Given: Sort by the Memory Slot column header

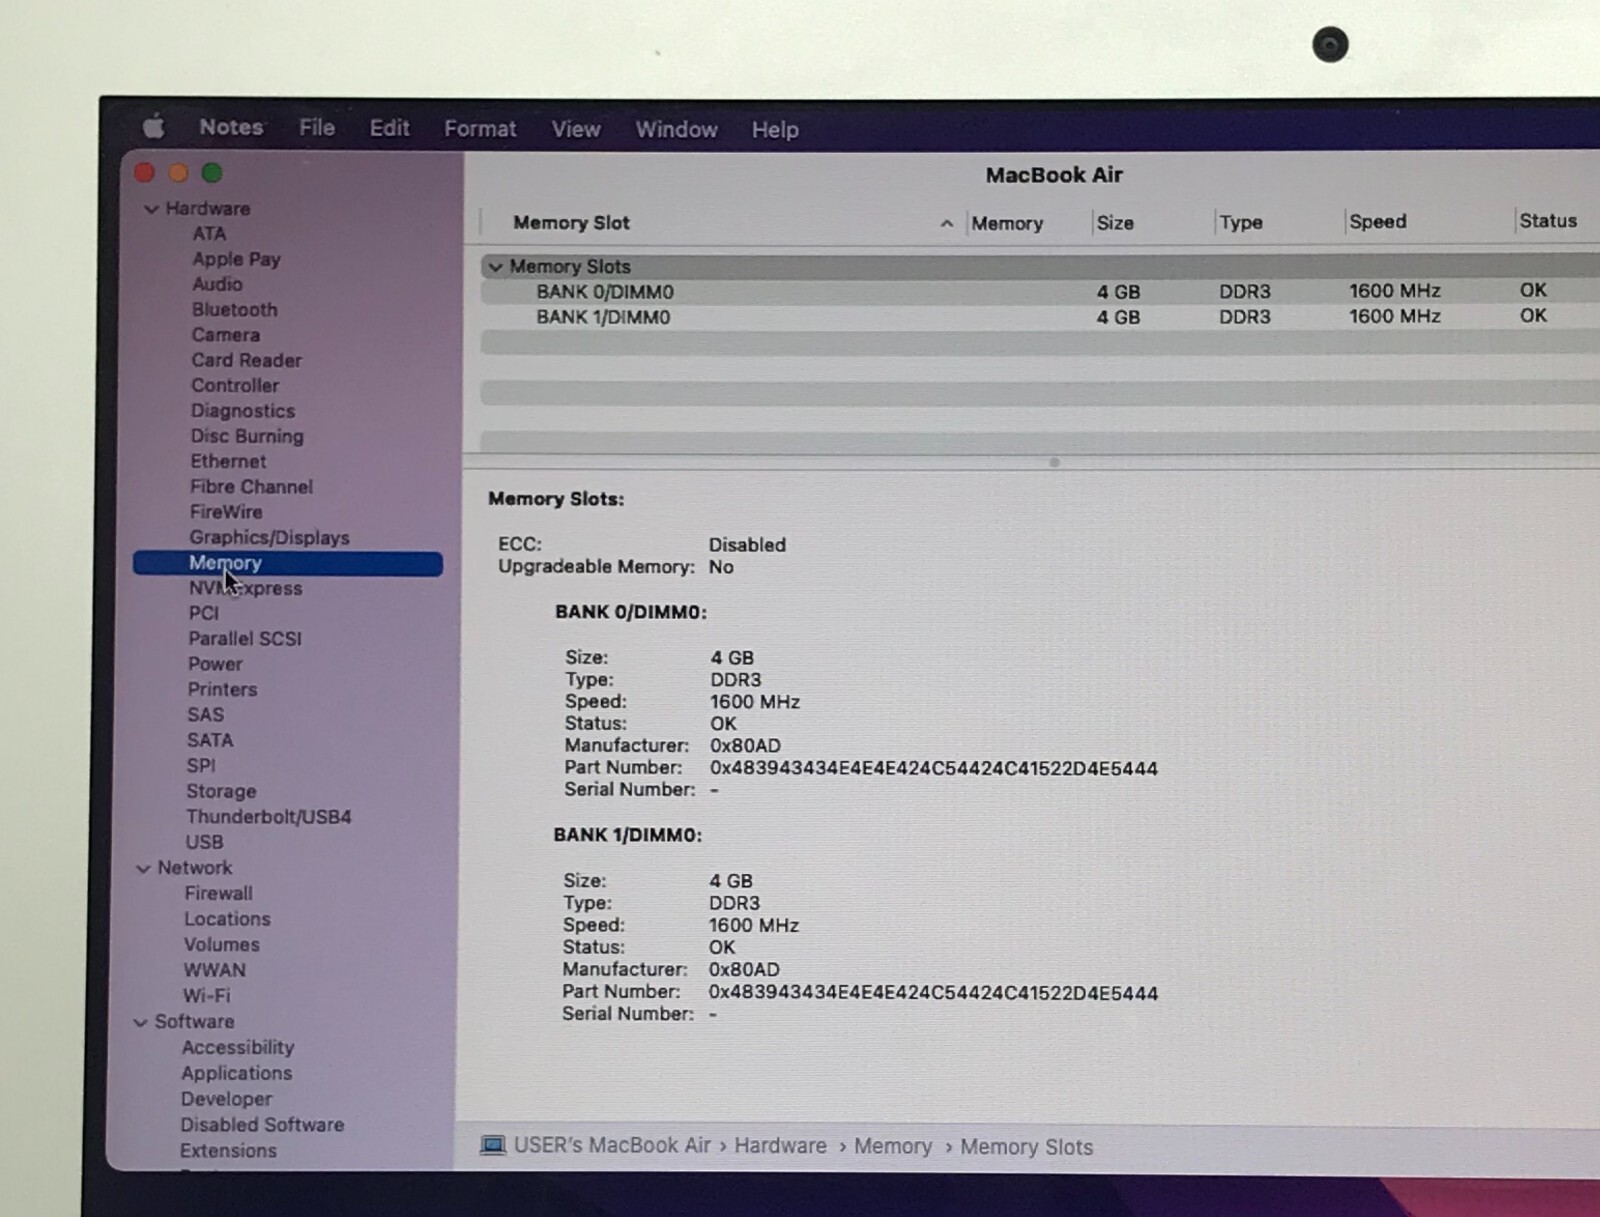Looking at the screenshot, I should [x=571, y=222].
